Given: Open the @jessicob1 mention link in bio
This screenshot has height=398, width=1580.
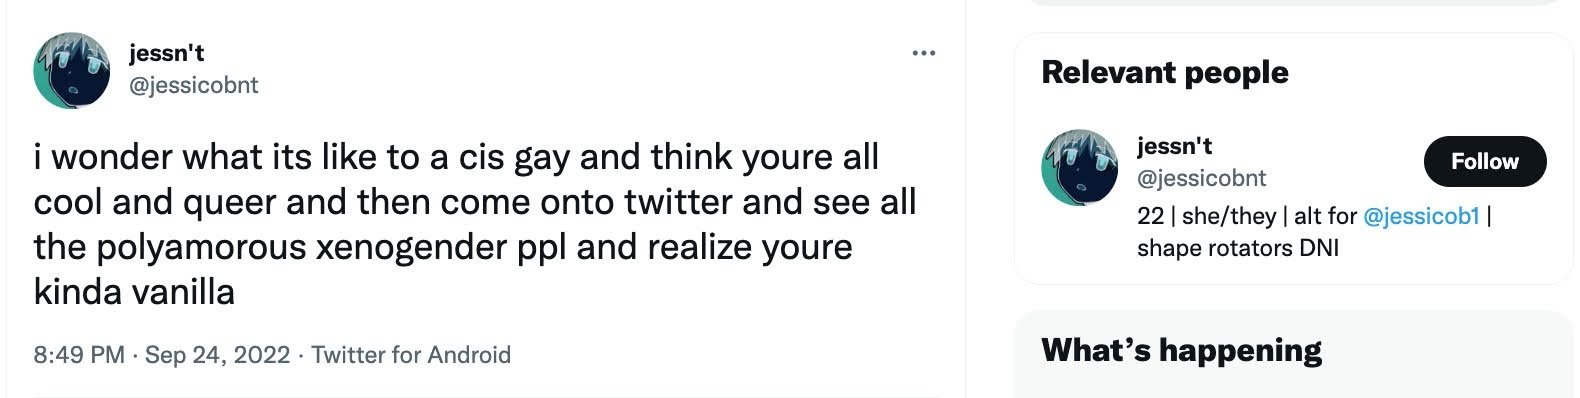Looking at the screenshot, I should [x=1421, y=216].
